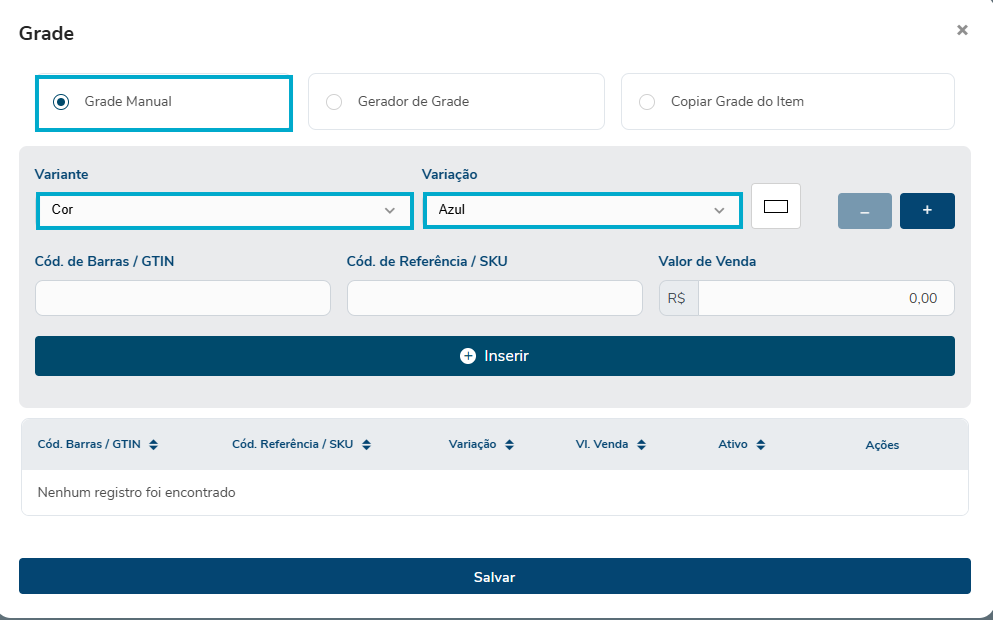The image size is (993, 620).
Task: Close the Grade dialog with X
Action: click(x=962, y=31)
